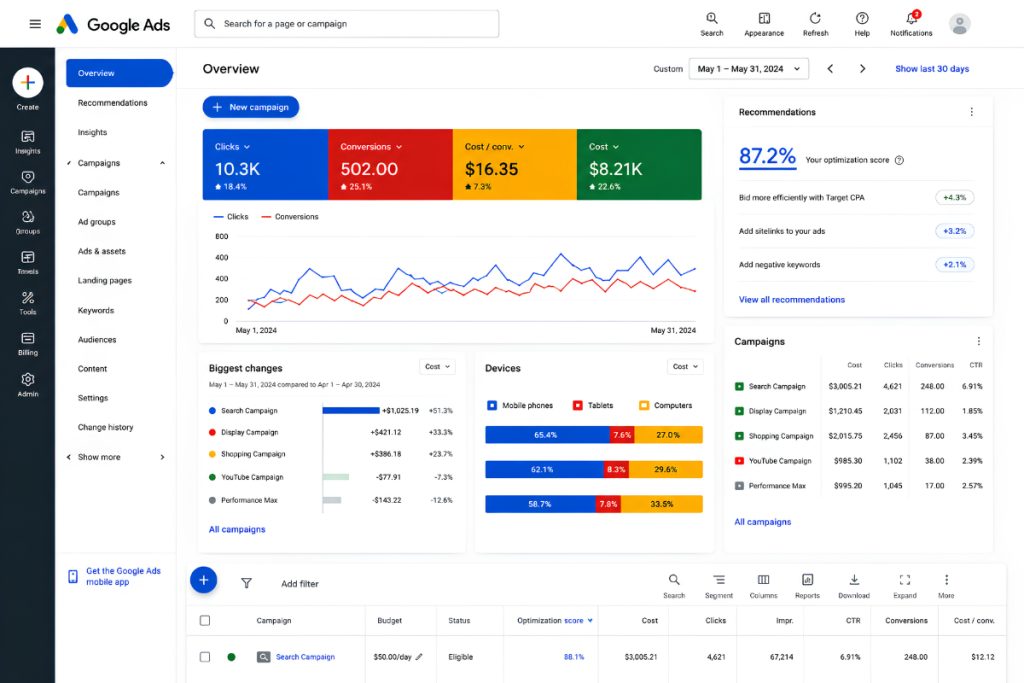This screenshot has width=1024, height=683.
Task: Open Billing in the dark sidebar
Action: (x=27, y=344)
